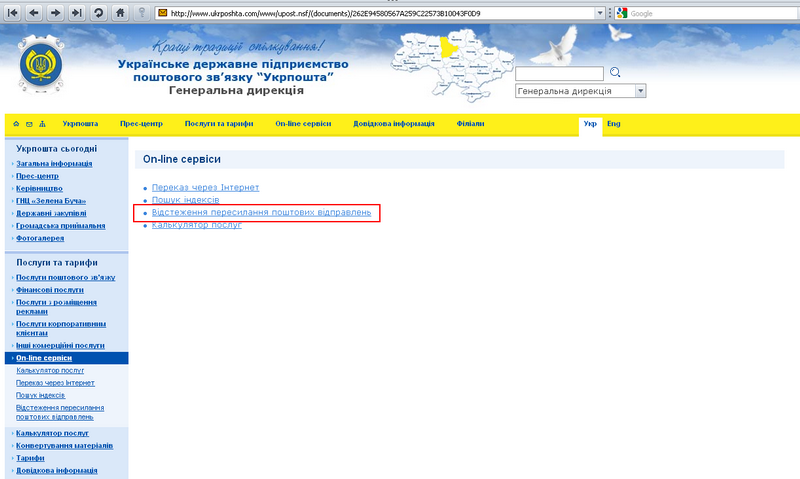
Task: Select the Укр language tab
Action: [590, 124]
